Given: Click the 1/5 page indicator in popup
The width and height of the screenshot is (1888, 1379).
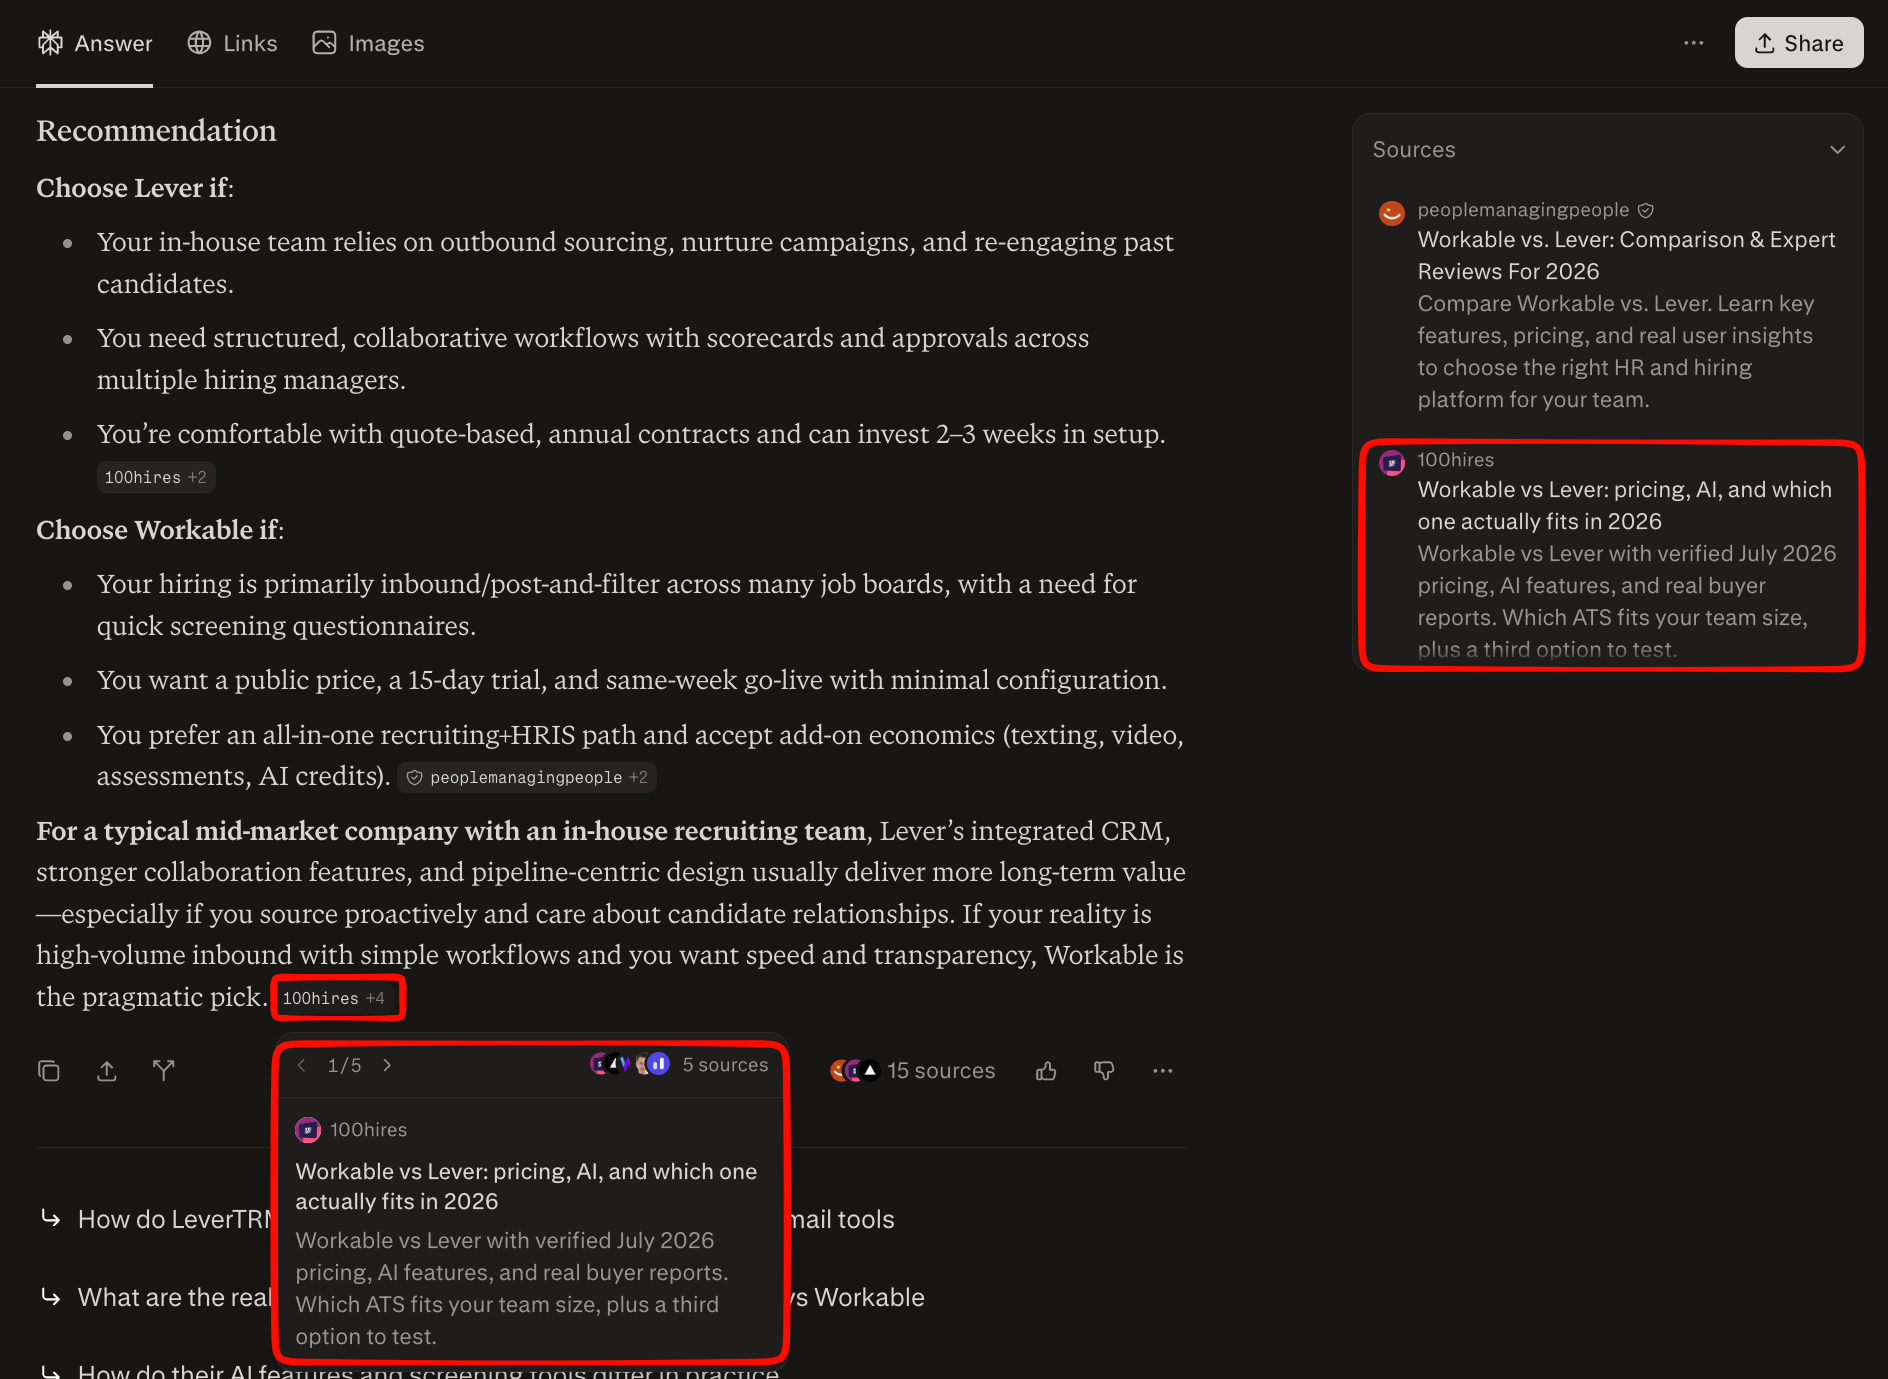Looking at the screenshot, I should click(x=345, y=1065).
